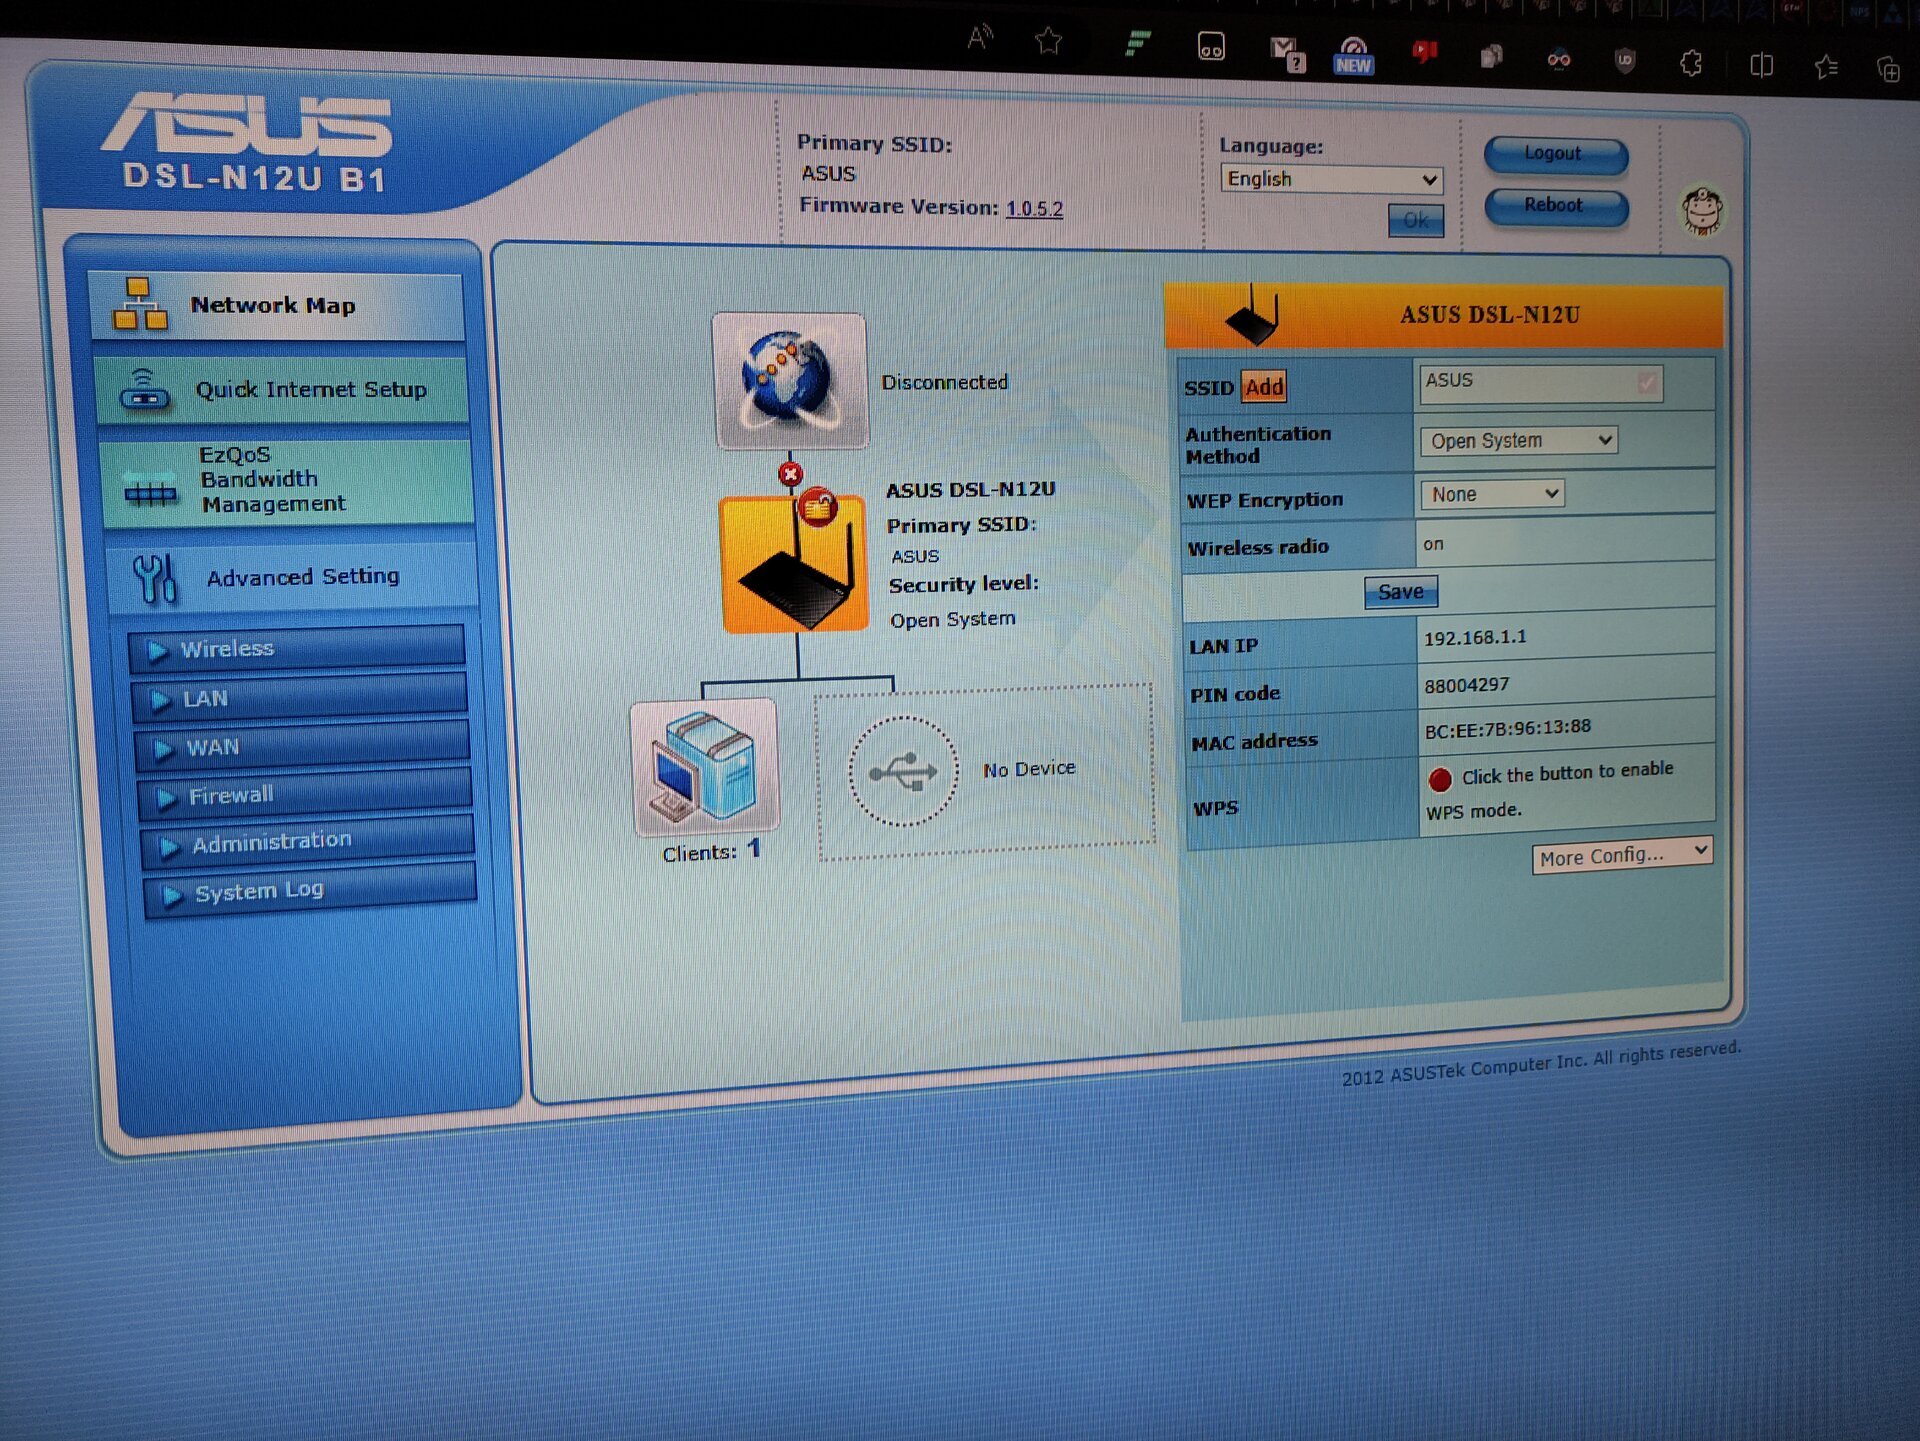Click the MAC address value
Viewport: 1920px width, 1441px height.
coord(1507,729)
